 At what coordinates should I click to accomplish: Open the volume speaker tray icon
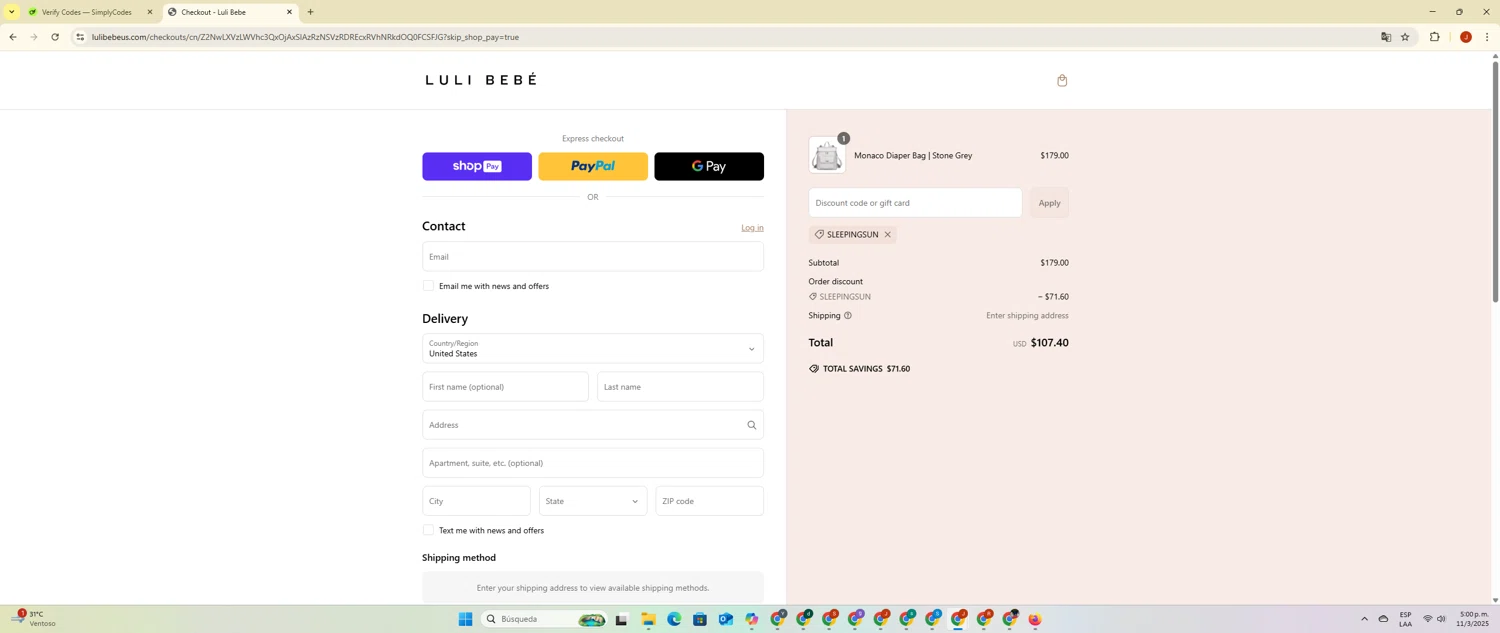[x=1441, y=619]
